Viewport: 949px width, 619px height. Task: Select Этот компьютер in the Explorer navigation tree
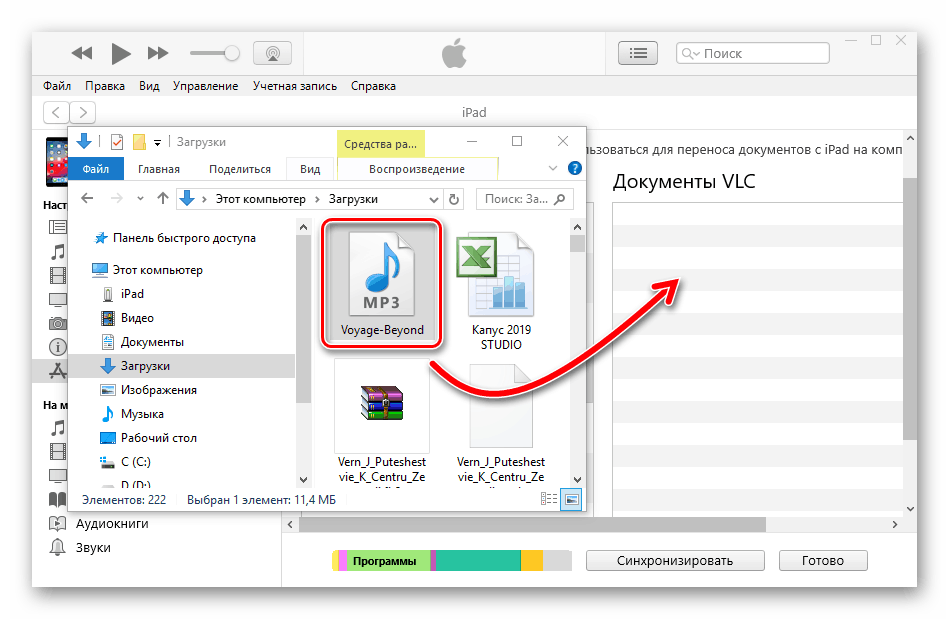point(157,270)
